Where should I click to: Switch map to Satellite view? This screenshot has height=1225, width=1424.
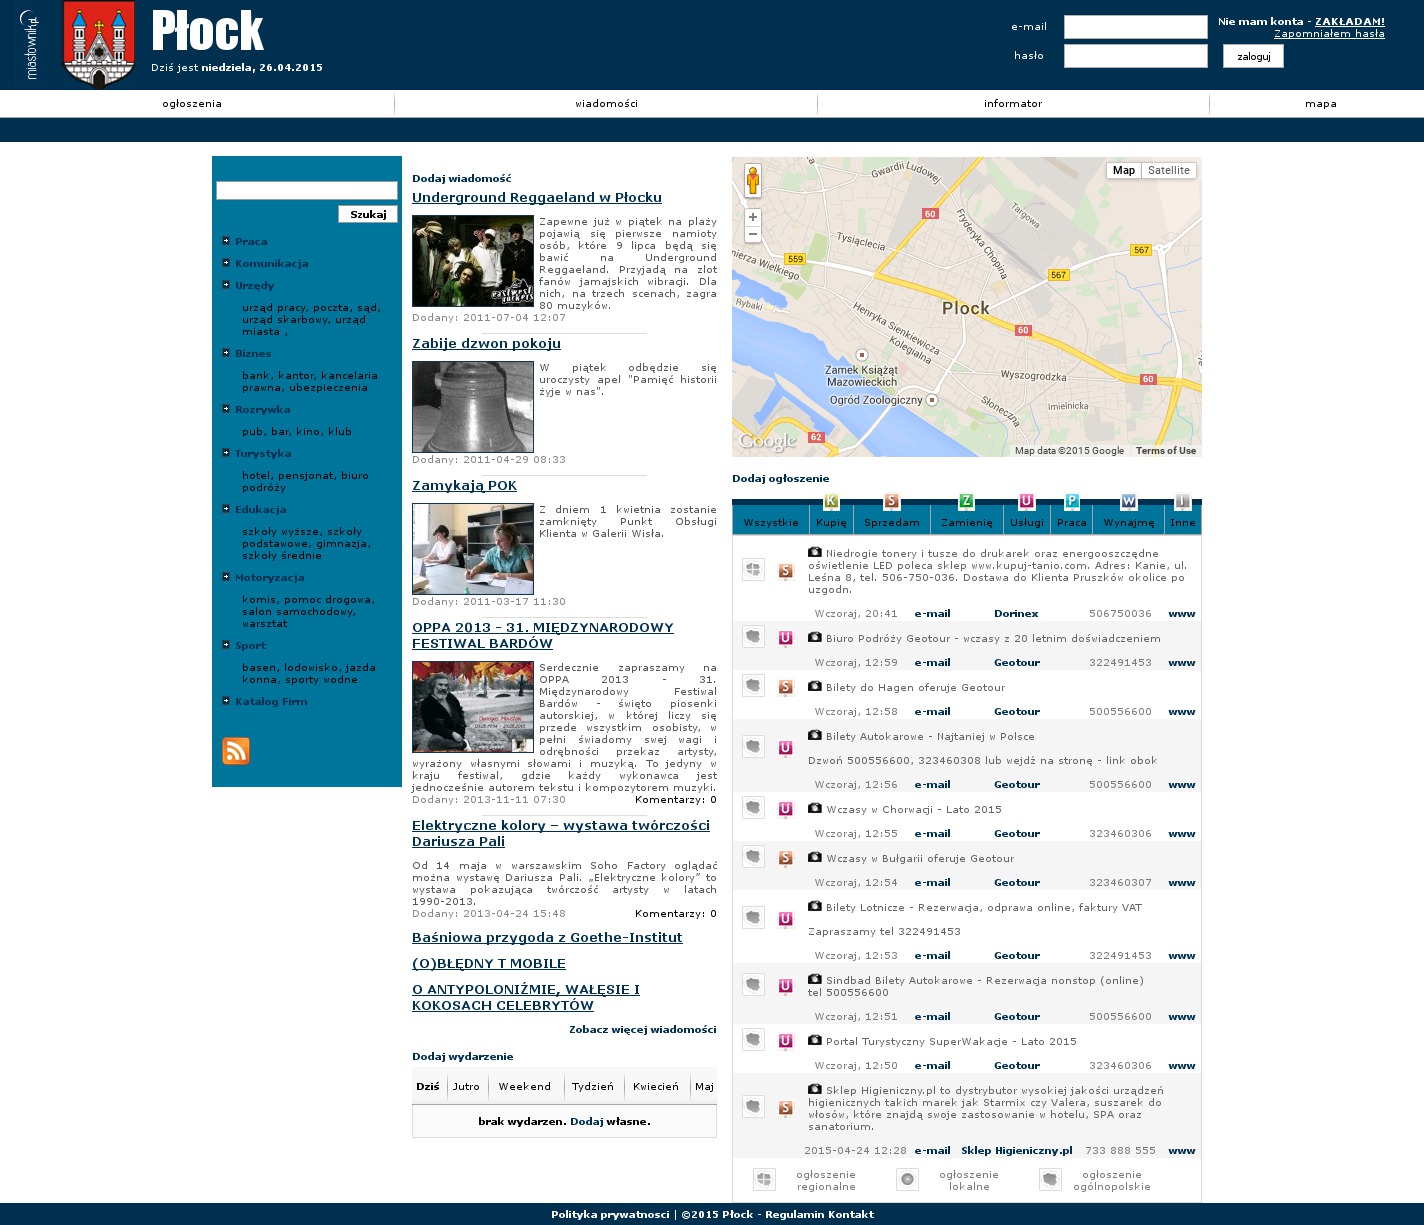coord(1168,171)
